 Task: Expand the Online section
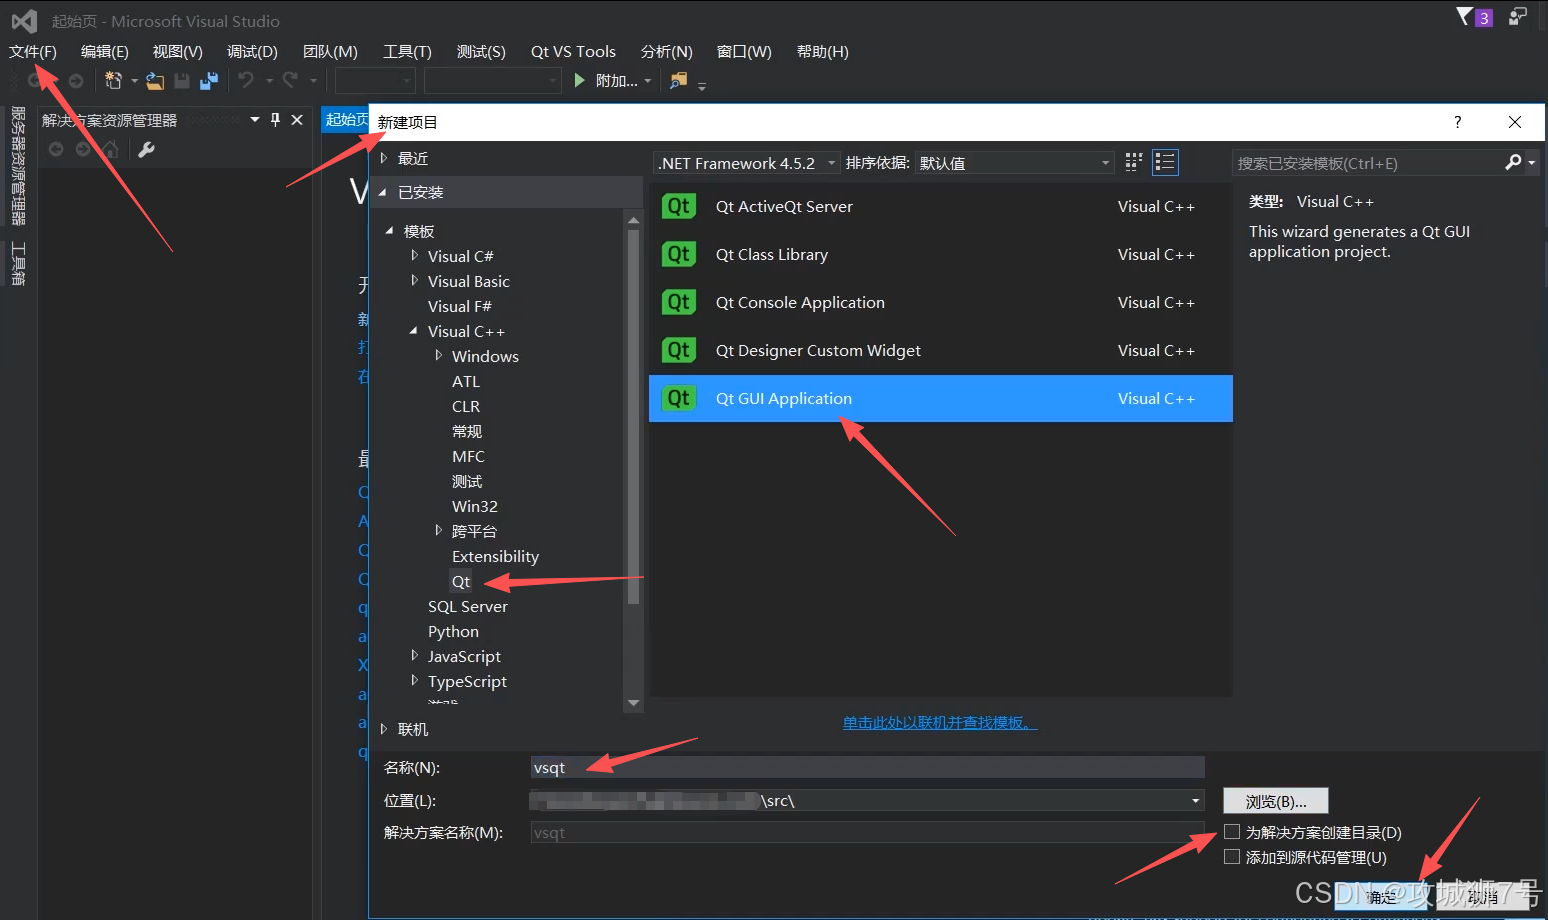point(384,729)
